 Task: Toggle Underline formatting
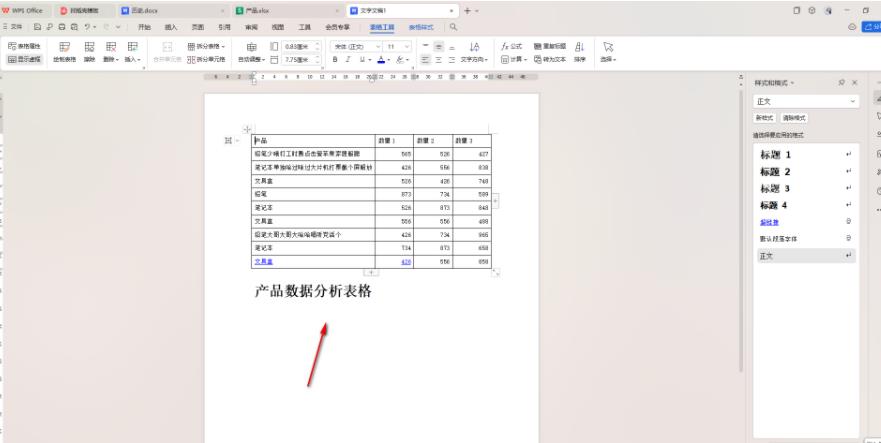coord(362,60)
